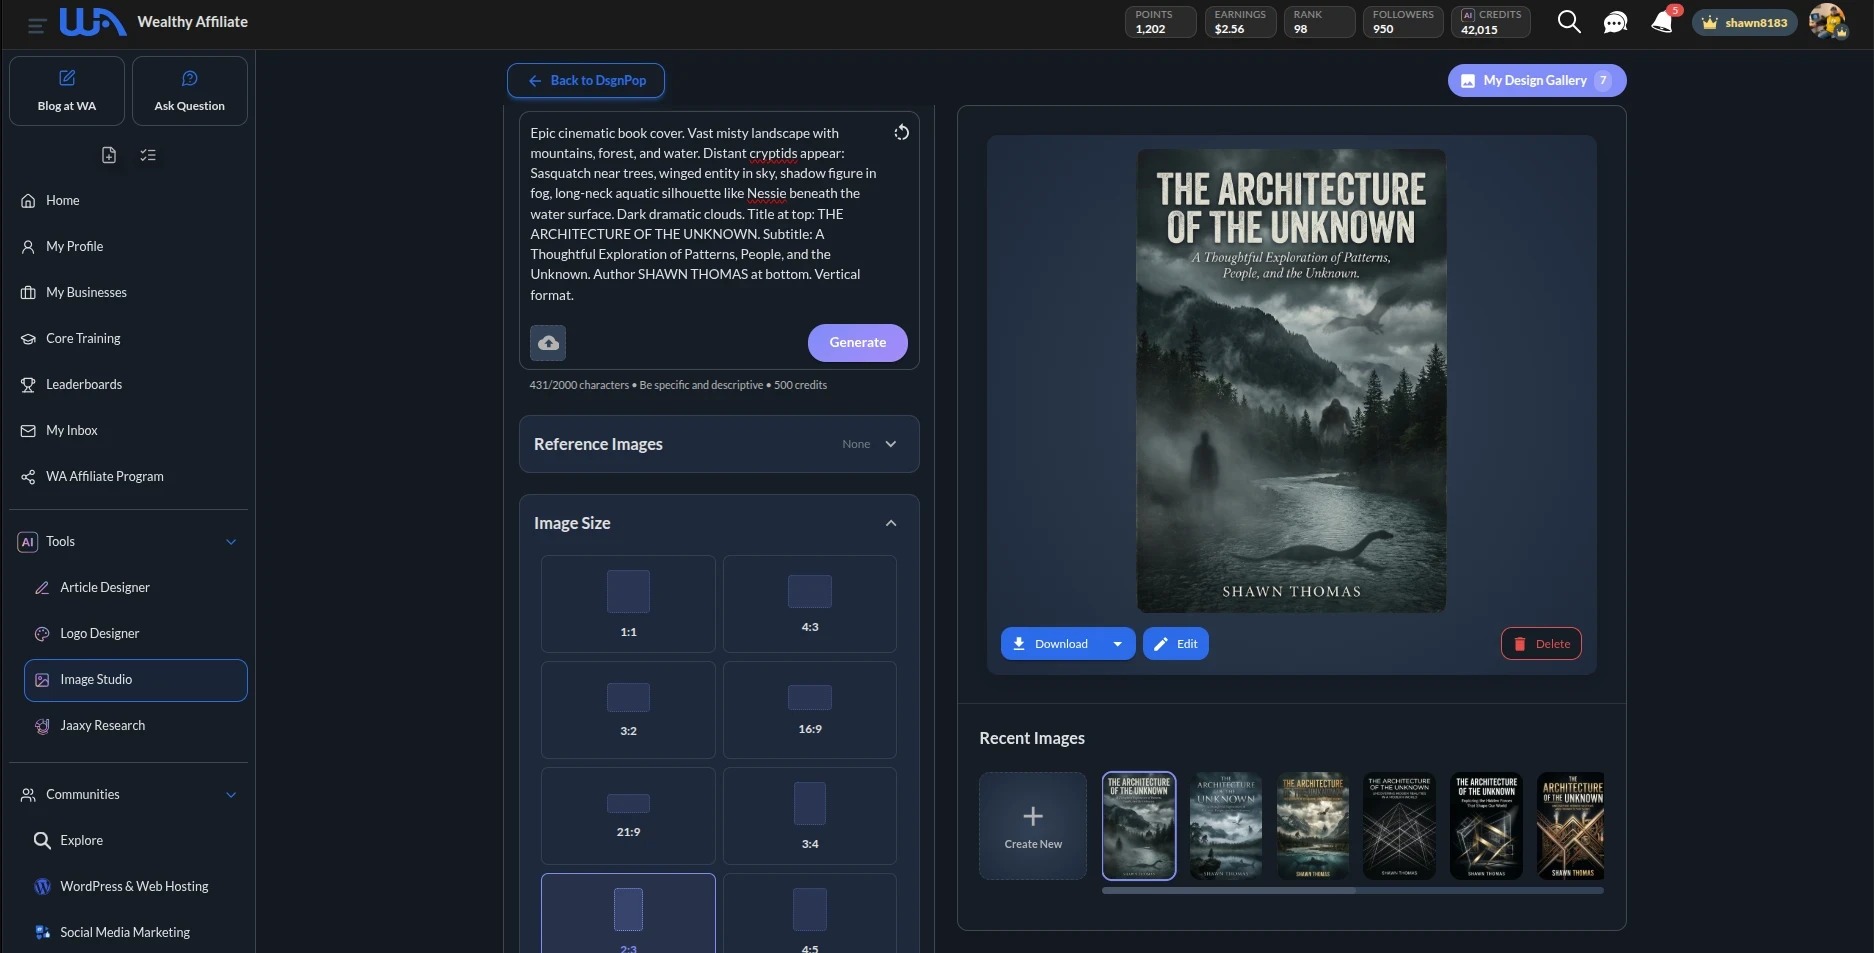Open Logo Designer in the sidebar
The image size is (1874, 953).
click(99, 633)
